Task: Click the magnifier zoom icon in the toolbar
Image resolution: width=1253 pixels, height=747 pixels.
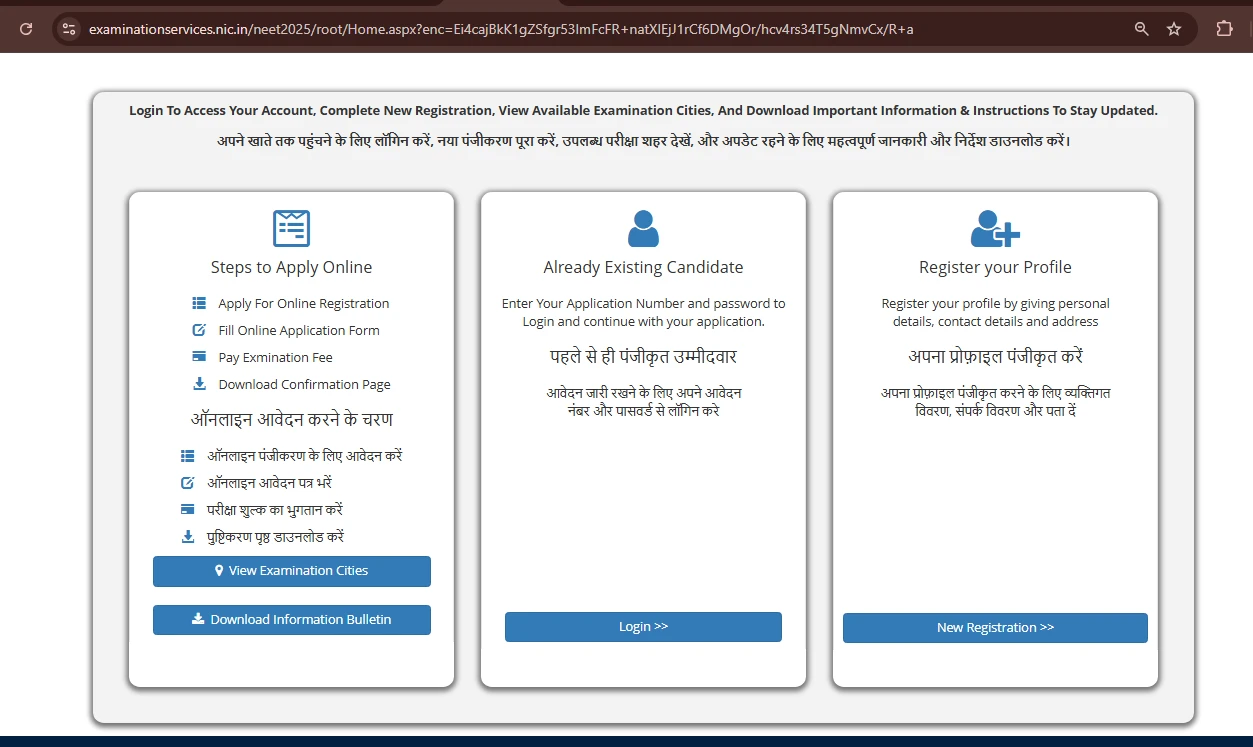Action: [1141, 29]
